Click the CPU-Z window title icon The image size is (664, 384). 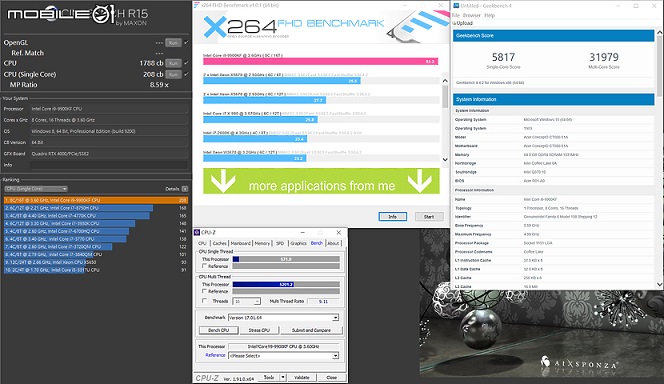(x=197, y=232)
